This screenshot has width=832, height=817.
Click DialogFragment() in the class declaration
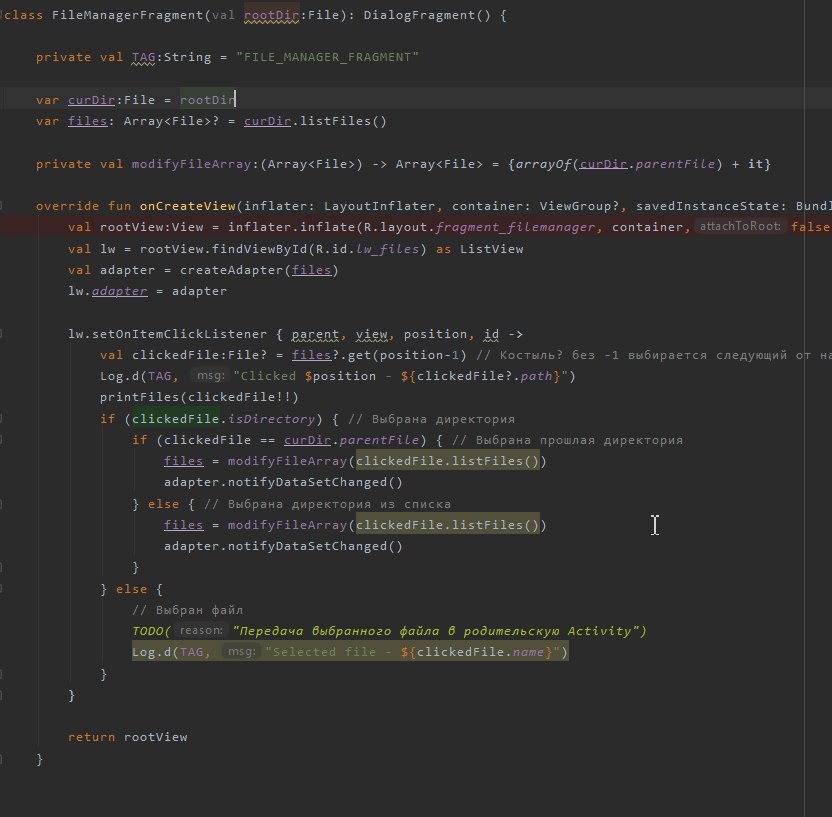427,15
